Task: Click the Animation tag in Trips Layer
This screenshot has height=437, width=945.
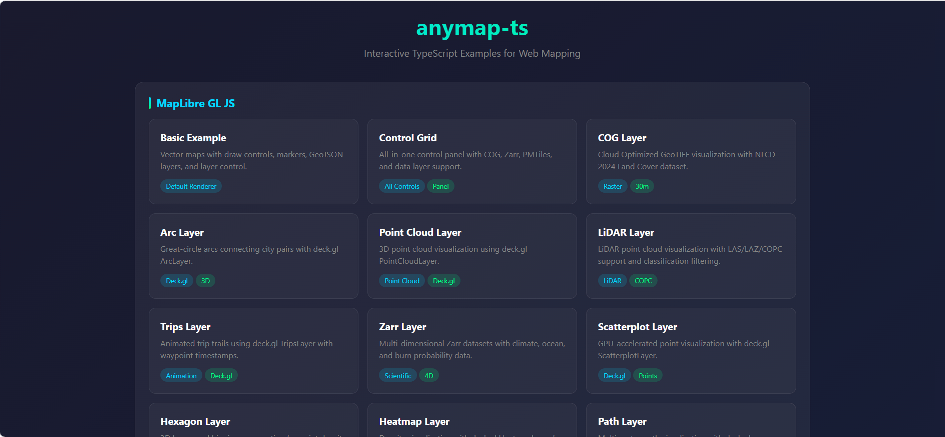Action: point(181,376)
